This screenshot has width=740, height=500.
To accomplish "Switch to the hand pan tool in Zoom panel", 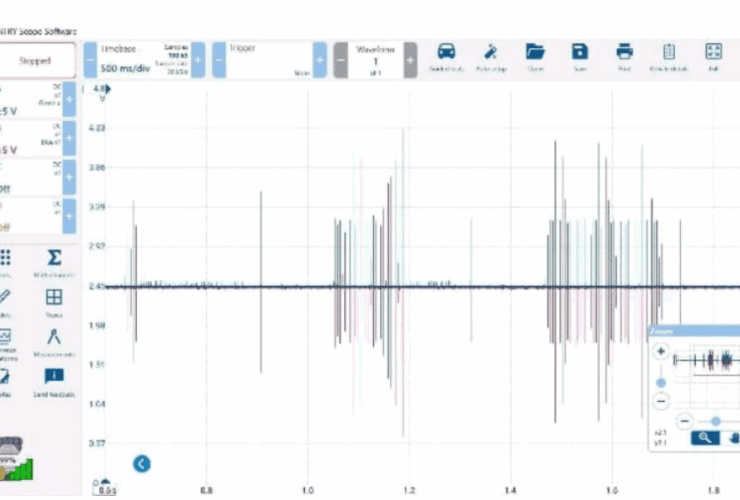I will click(x=733, y=438).
